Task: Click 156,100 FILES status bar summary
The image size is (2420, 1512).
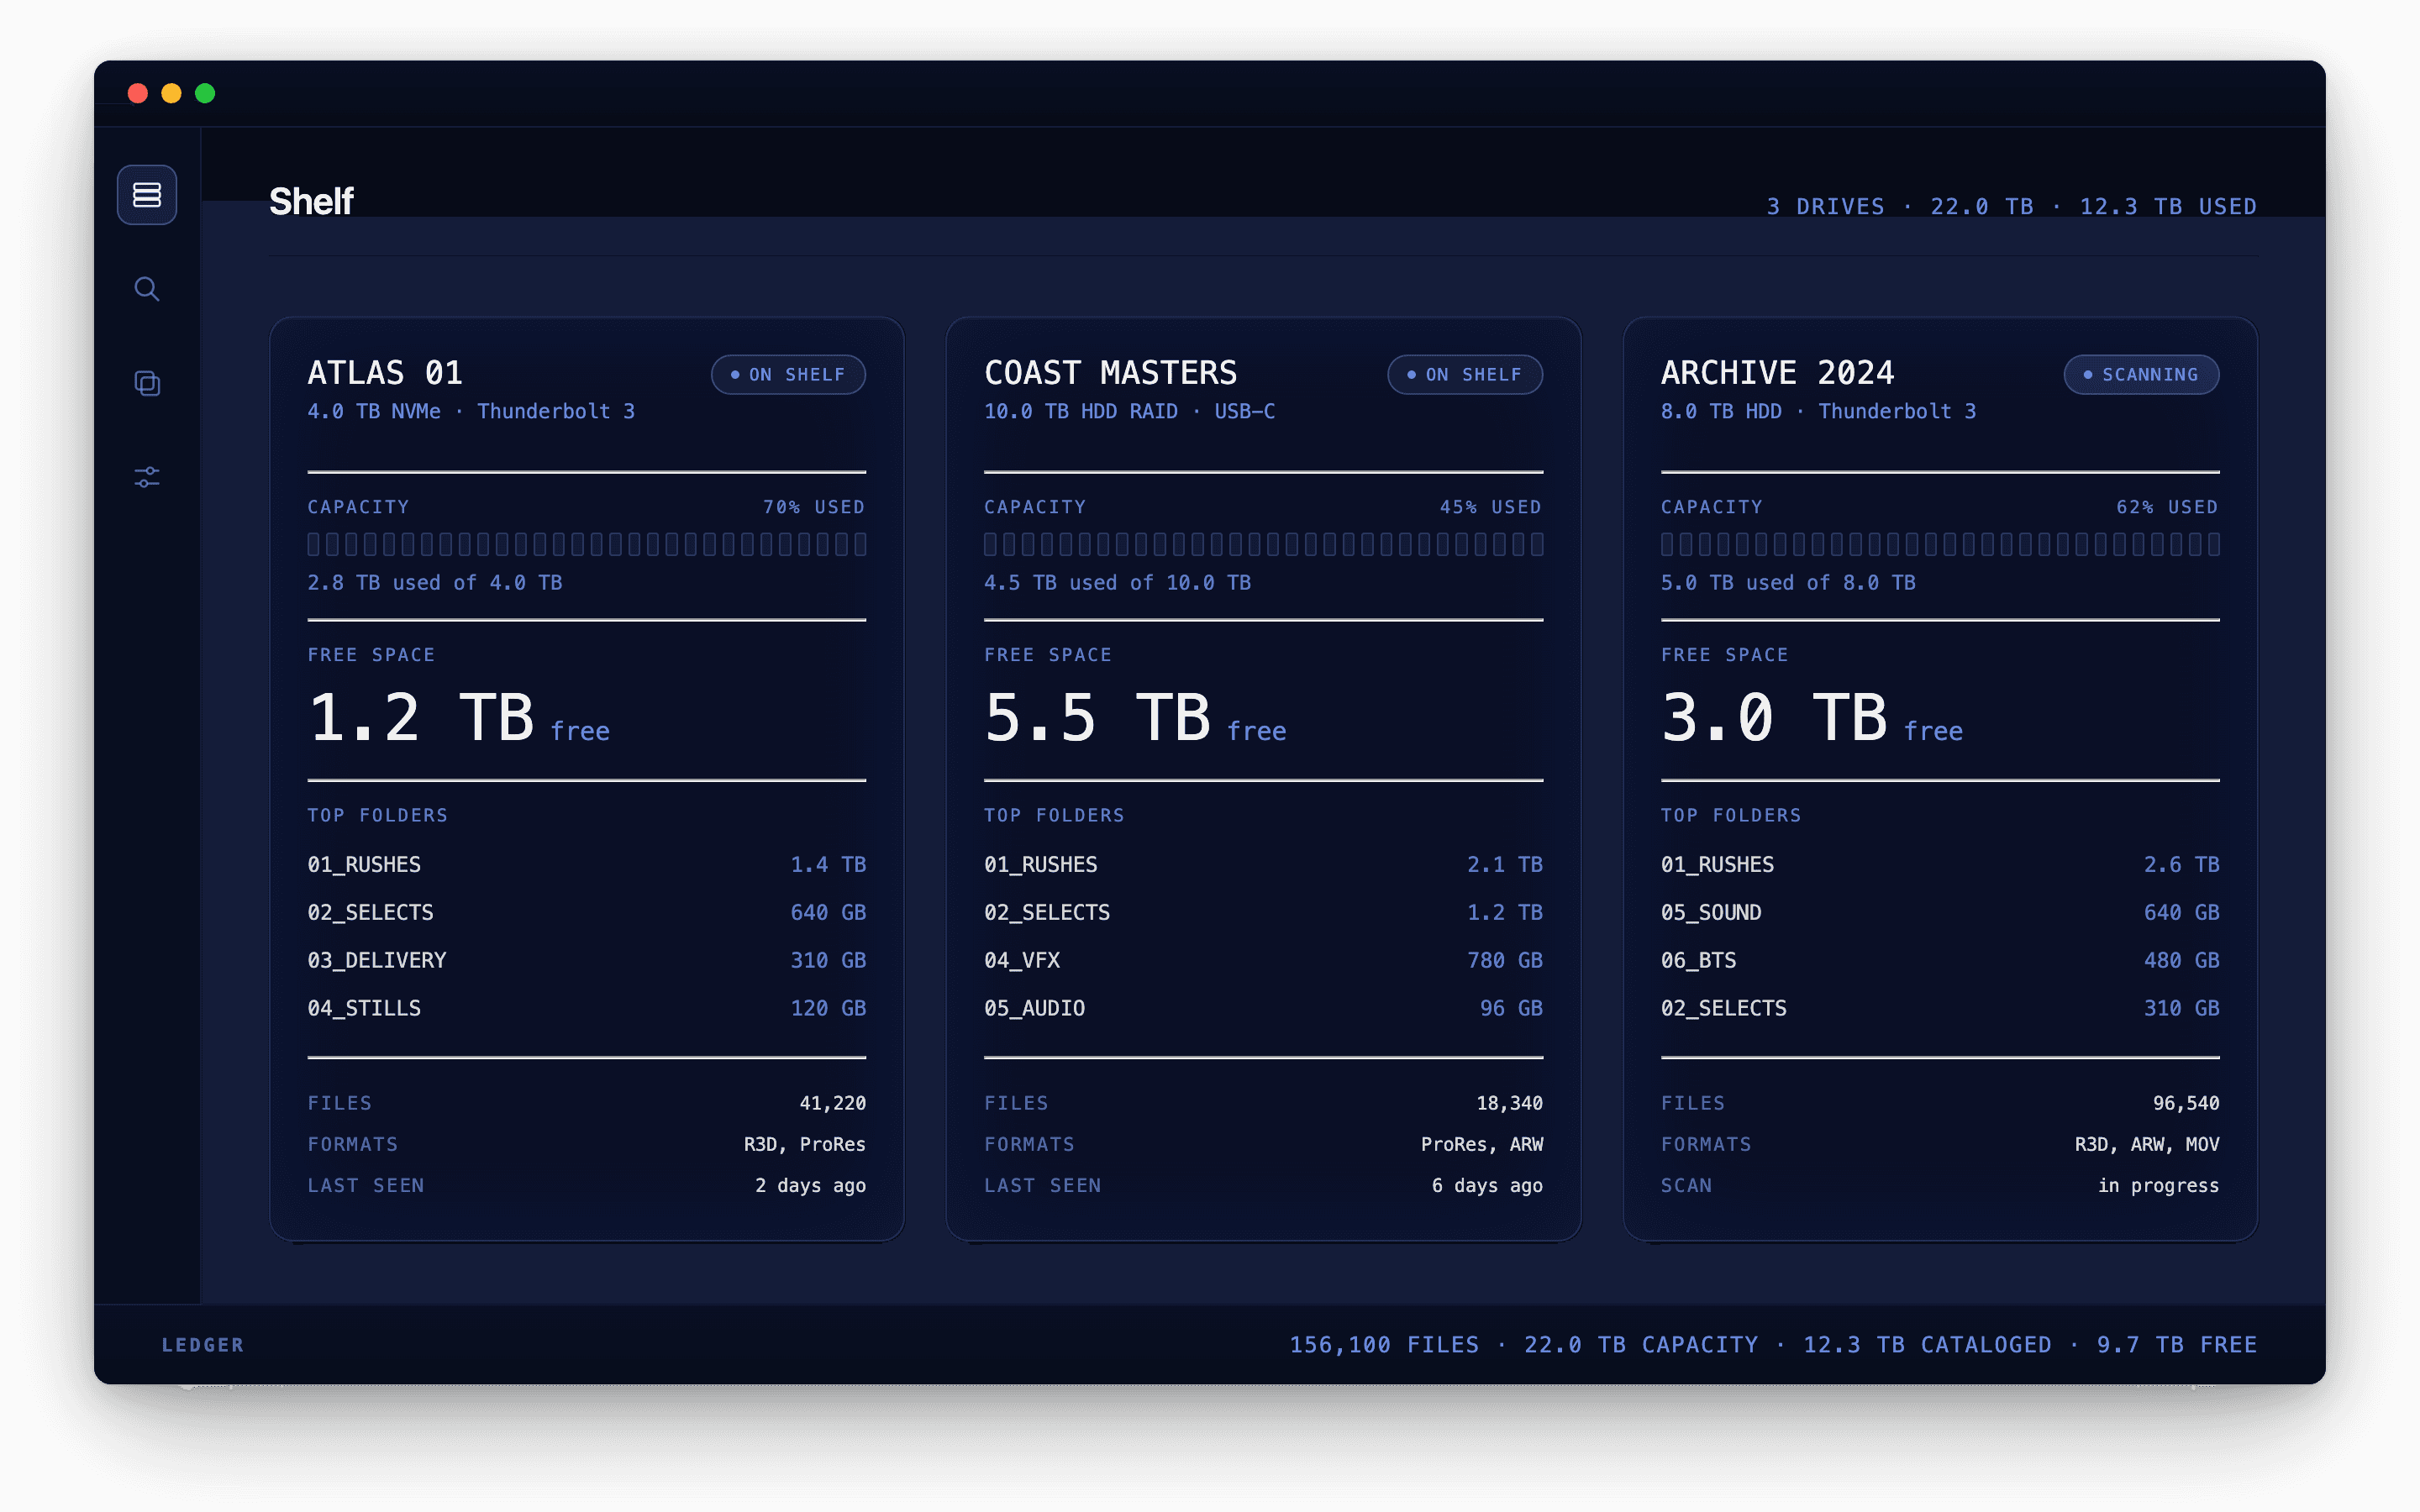Action: tap(1773, 1345)
